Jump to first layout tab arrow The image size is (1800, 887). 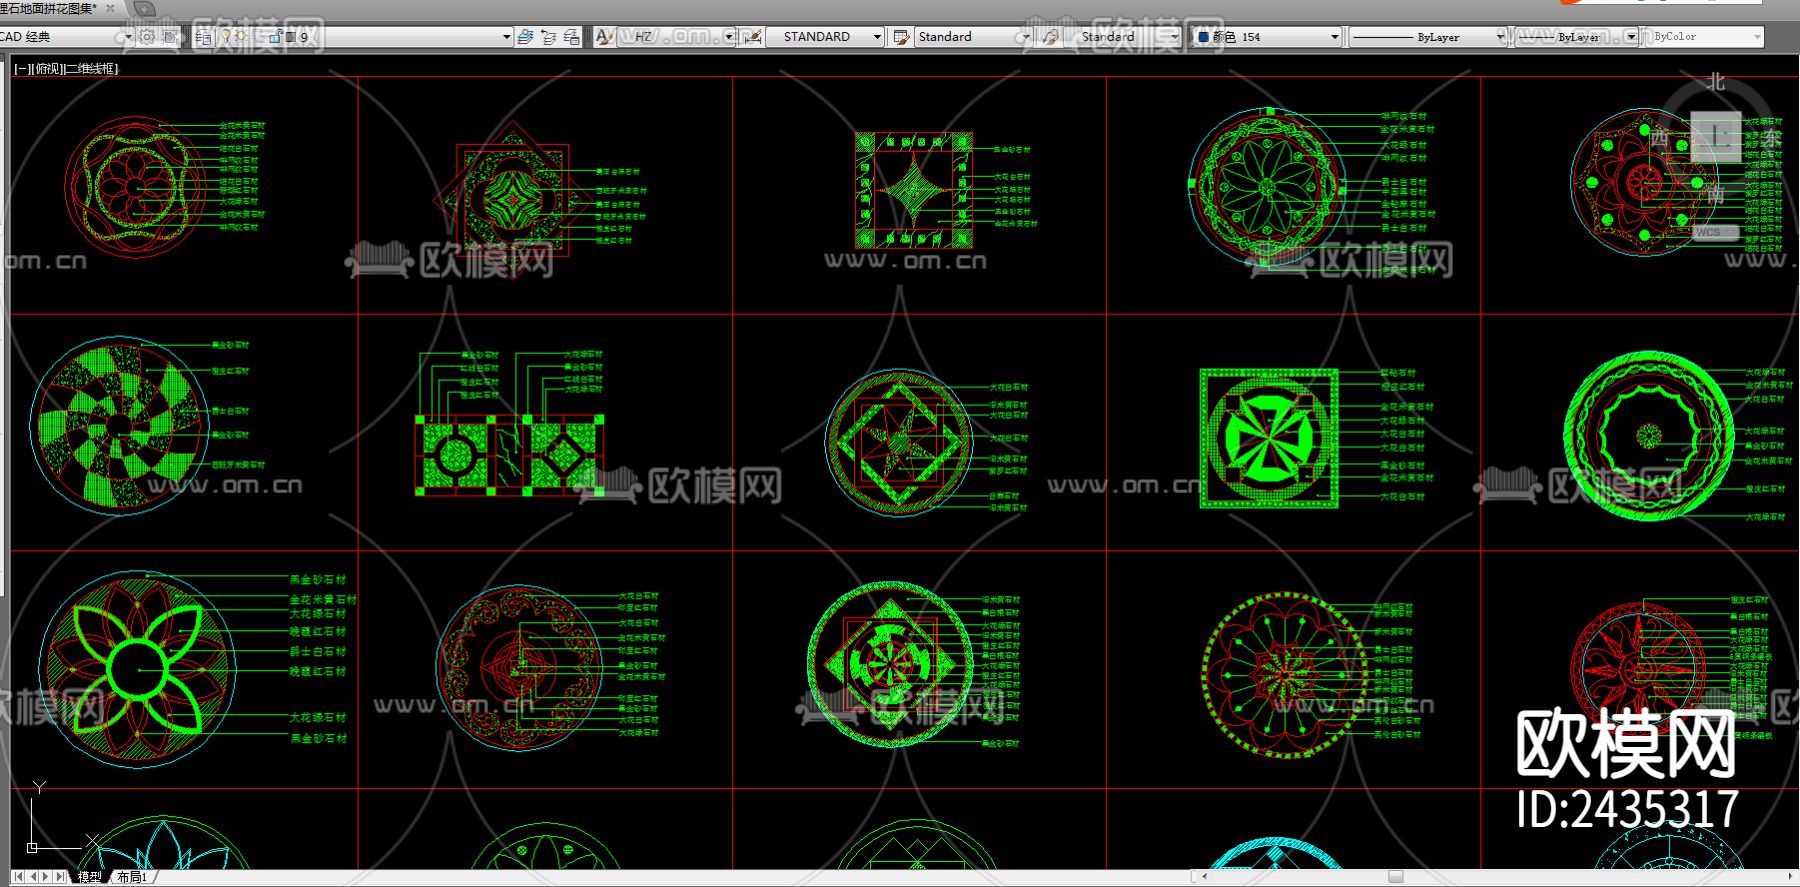(18, 877)
